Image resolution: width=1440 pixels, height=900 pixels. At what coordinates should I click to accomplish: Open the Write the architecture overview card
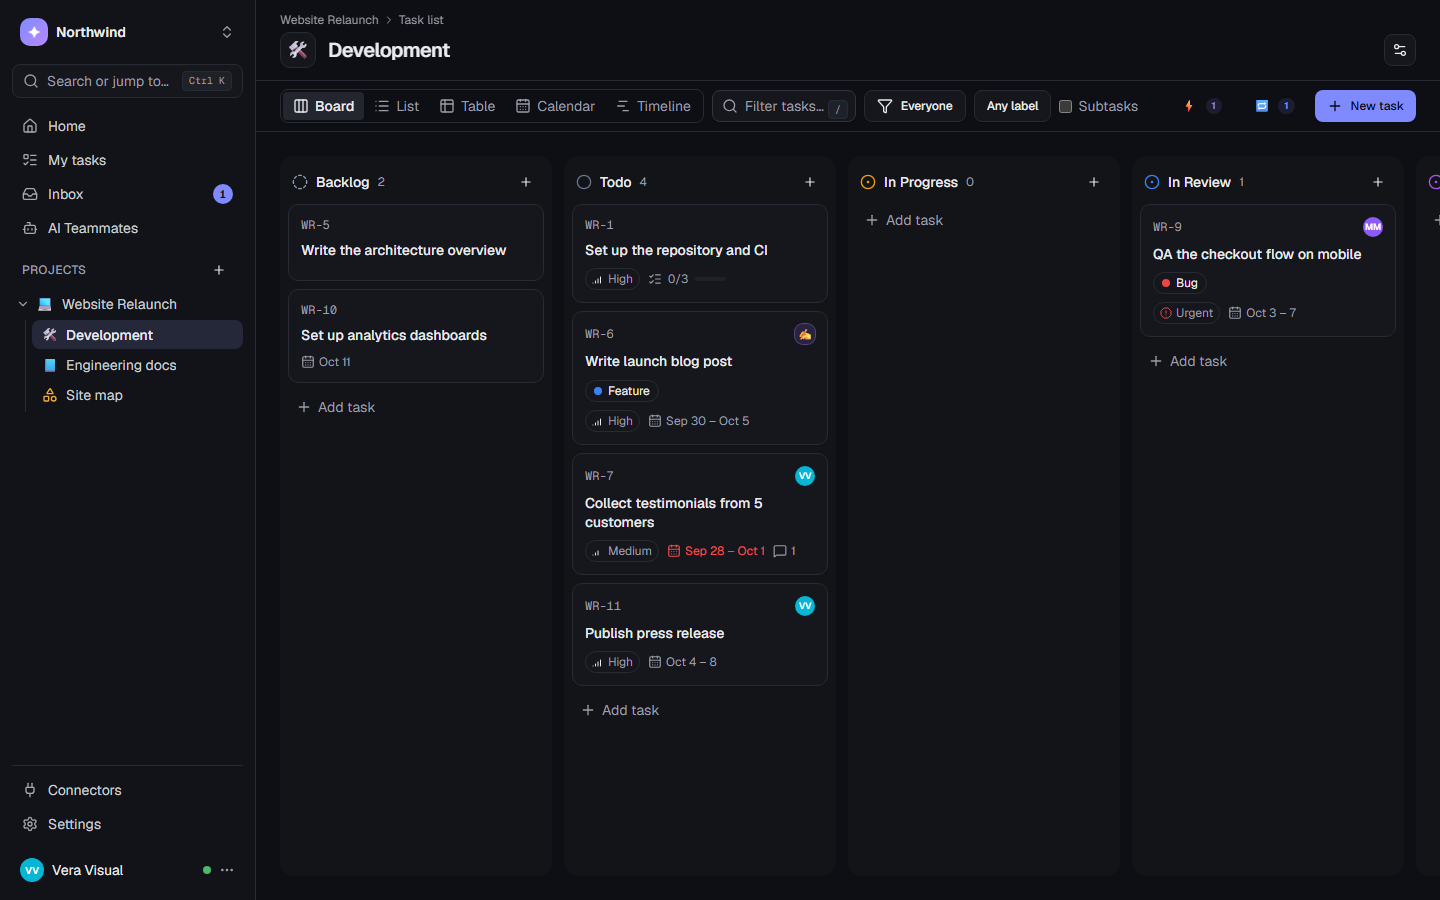[x=416, y=242]
